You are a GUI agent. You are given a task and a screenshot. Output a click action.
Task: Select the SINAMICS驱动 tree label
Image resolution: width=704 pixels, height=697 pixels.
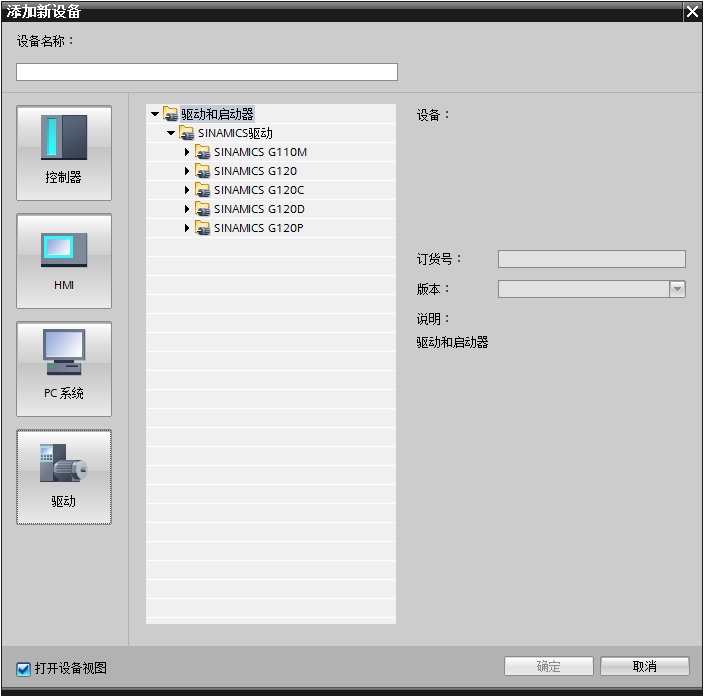click(x=235, y=133)
